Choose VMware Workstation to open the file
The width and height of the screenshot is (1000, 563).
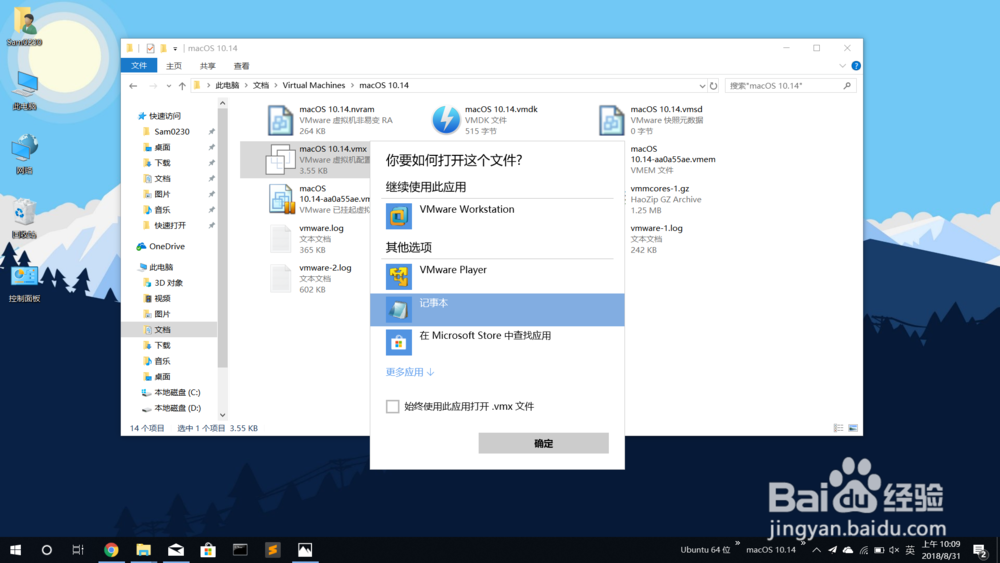pos(497,216)
